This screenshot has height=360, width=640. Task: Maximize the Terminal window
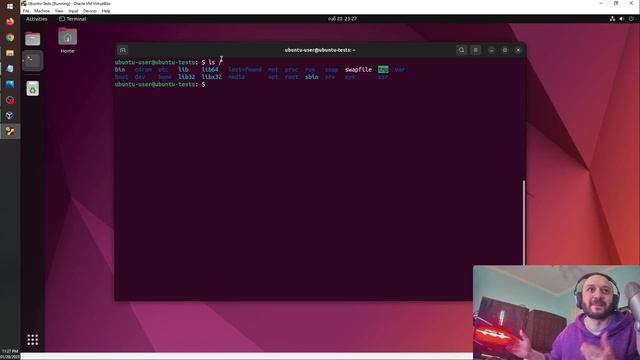point(505,50)
